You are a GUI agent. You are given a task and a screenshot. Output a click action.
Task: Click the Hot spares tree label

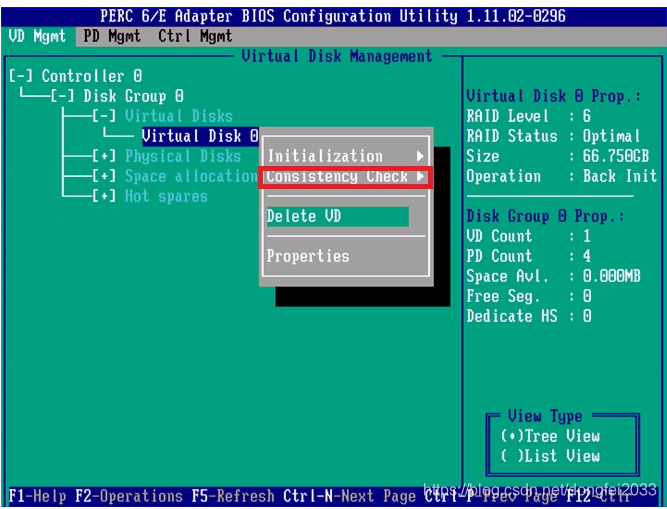pyautogui.click(x=166, y=196)
